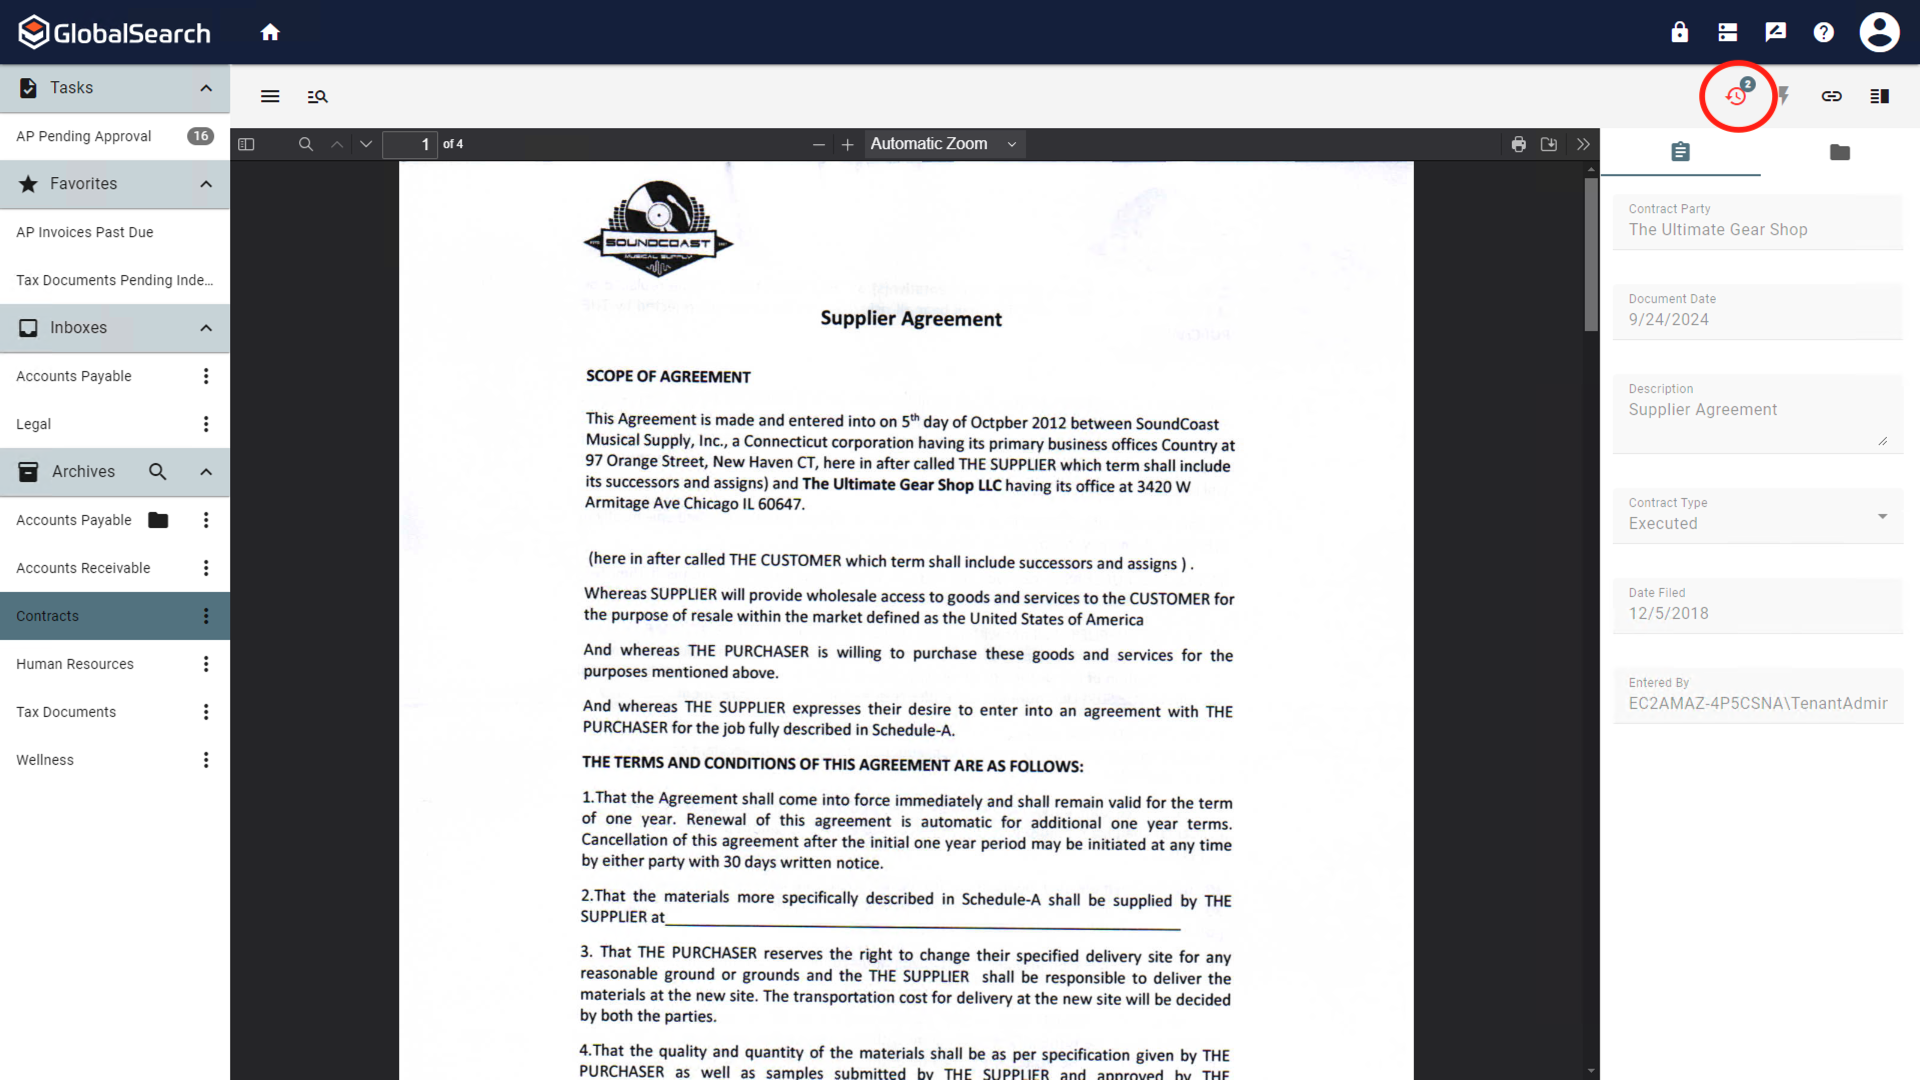Click the folder/cabinet archive icon
1920x1080 pixels.
click(1840, 150)
